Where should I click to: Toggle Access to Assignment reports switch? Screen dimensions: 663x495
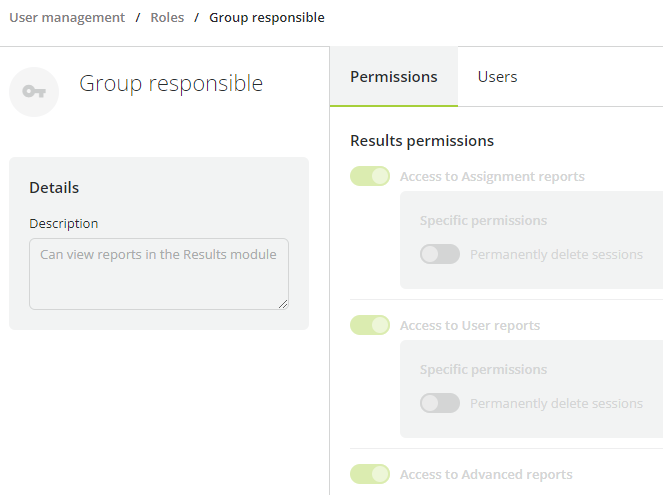370,176
